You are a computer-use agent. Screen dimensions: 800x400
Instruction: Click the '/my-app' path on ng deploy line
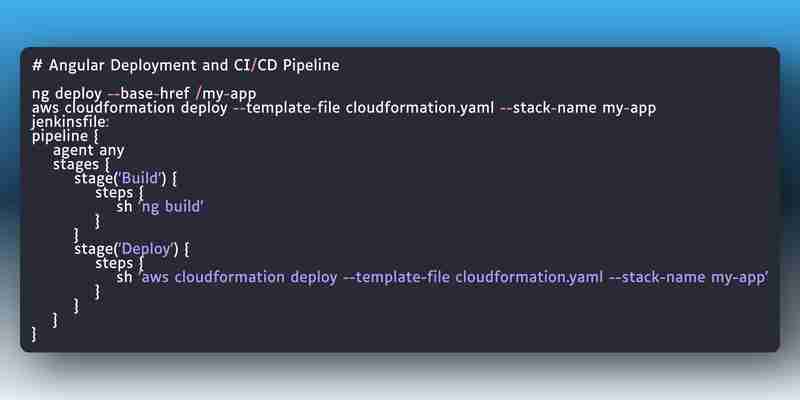pos(226,94)
